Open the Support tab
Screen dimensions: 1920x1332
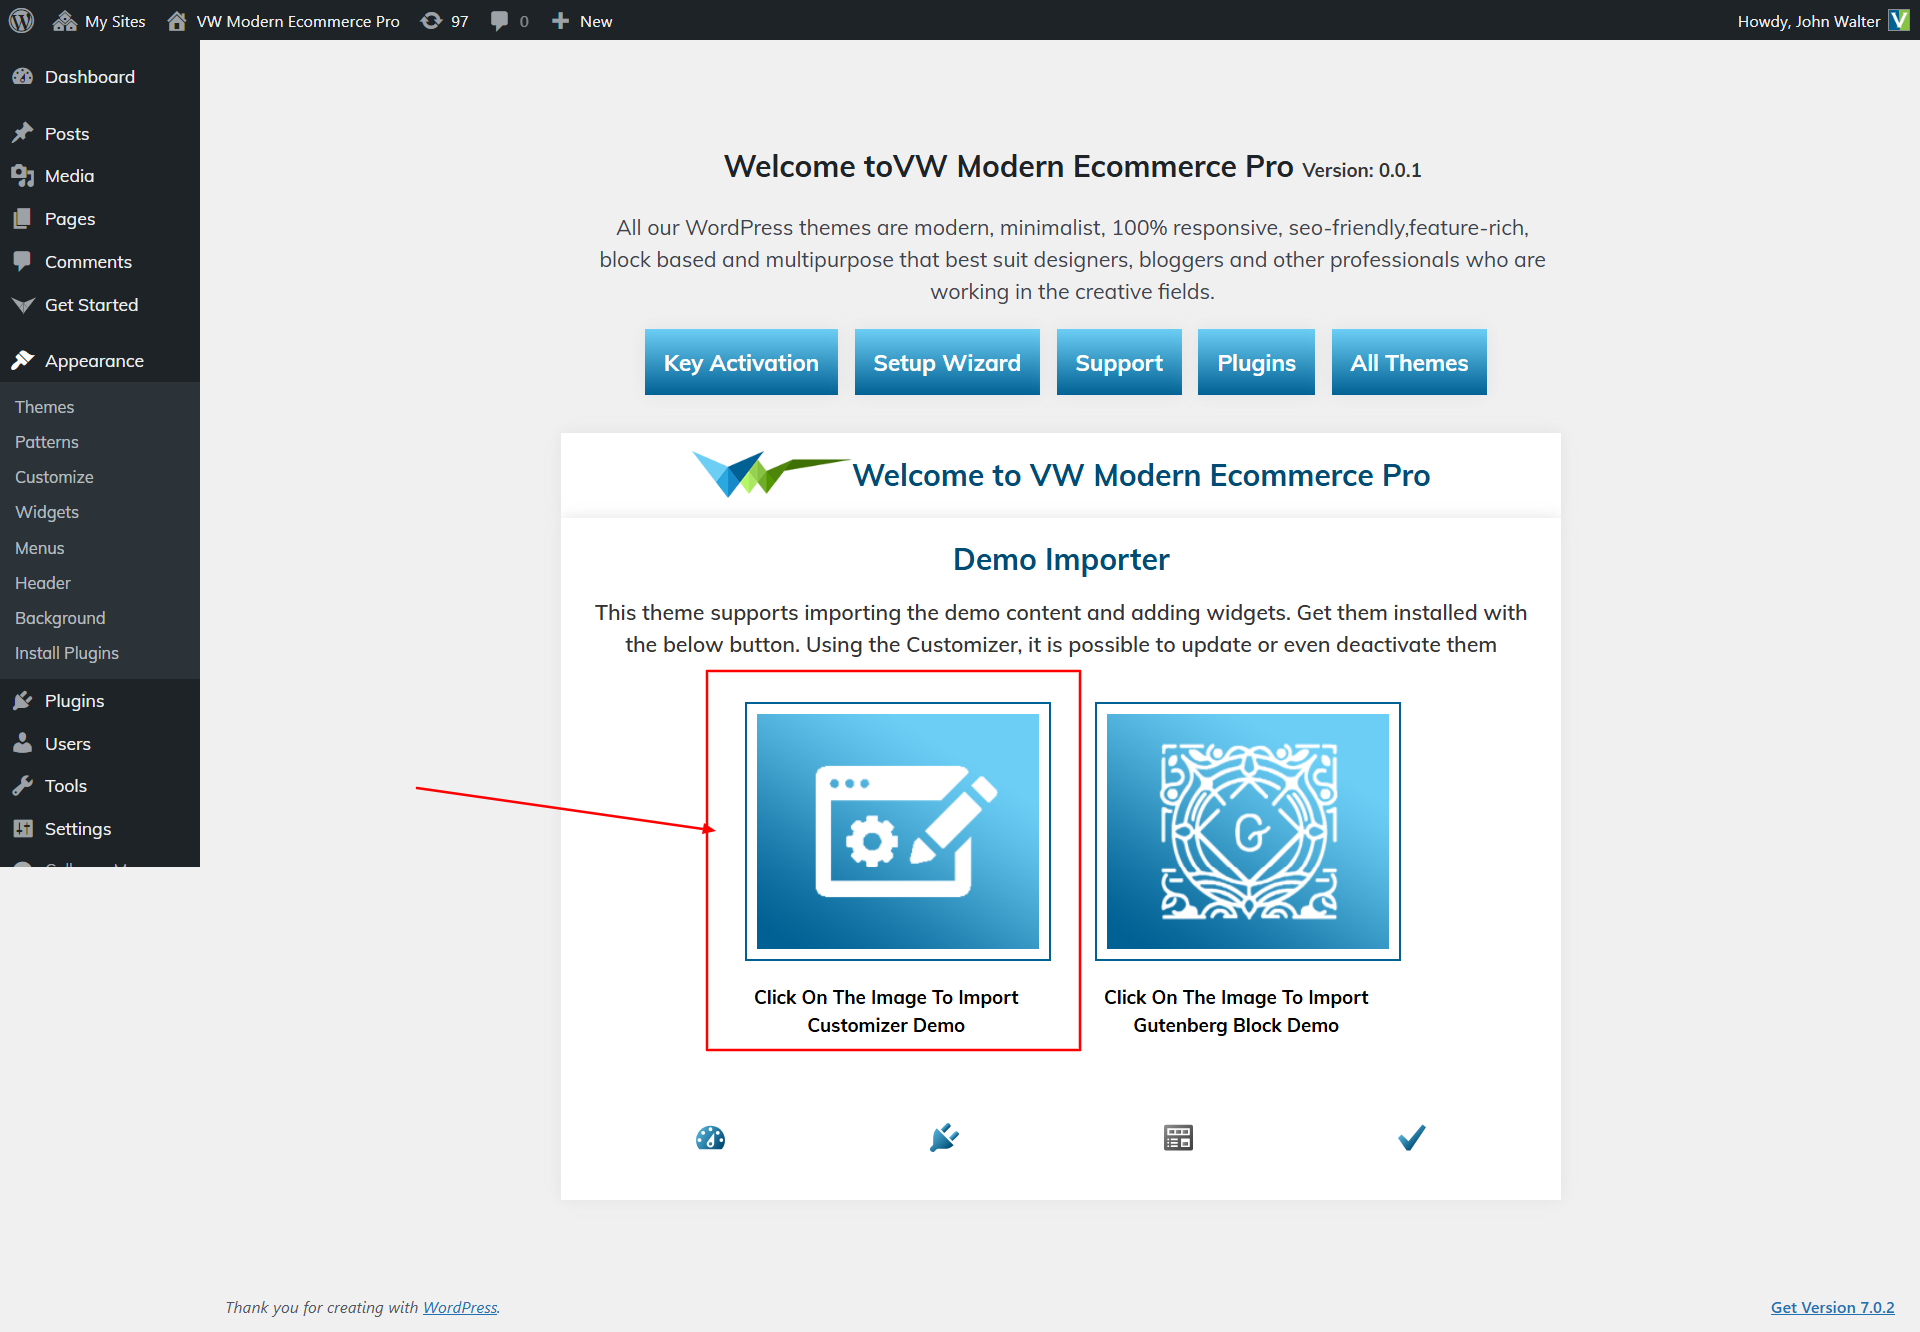[1119, 362]
